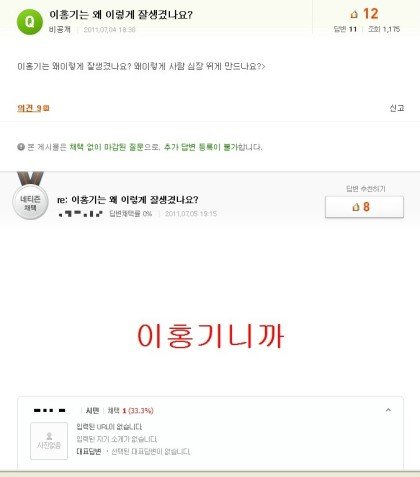This screenshot has width=420, height=477.
Task: Click the green Q question icon
Action: pyautogui.click(x=30, y=22)
